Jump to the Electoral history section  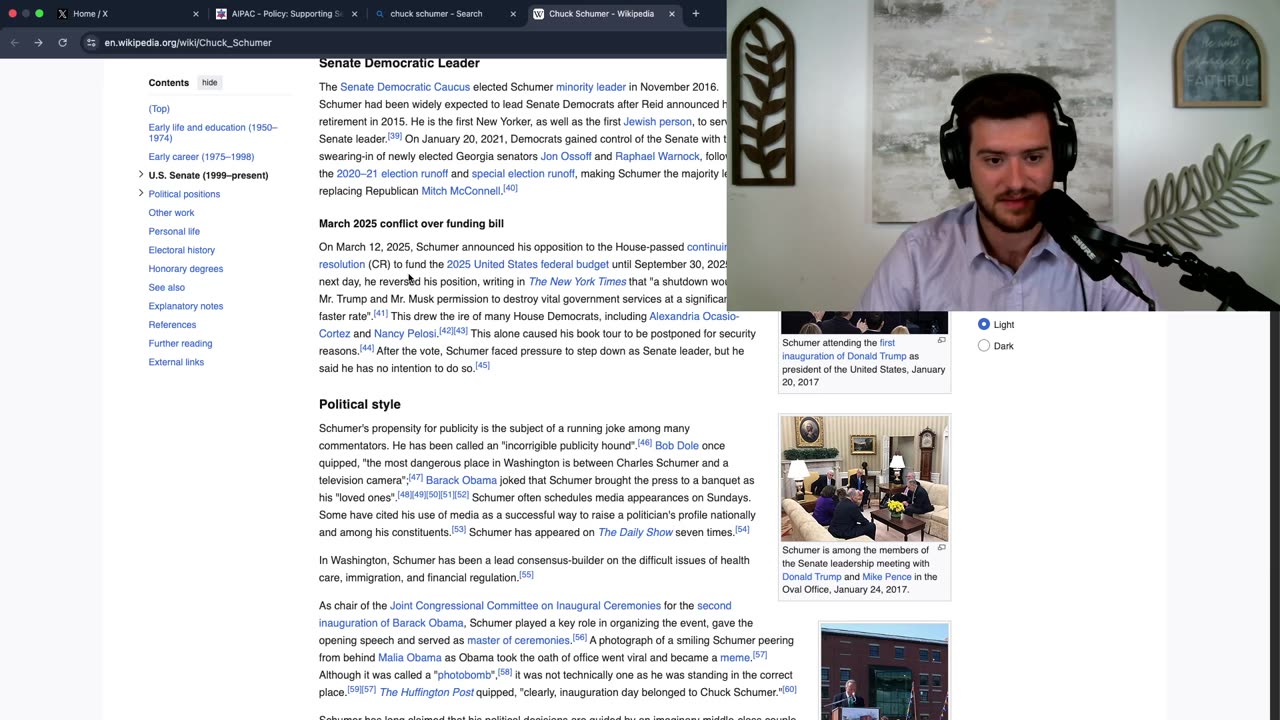pos(181,250)
